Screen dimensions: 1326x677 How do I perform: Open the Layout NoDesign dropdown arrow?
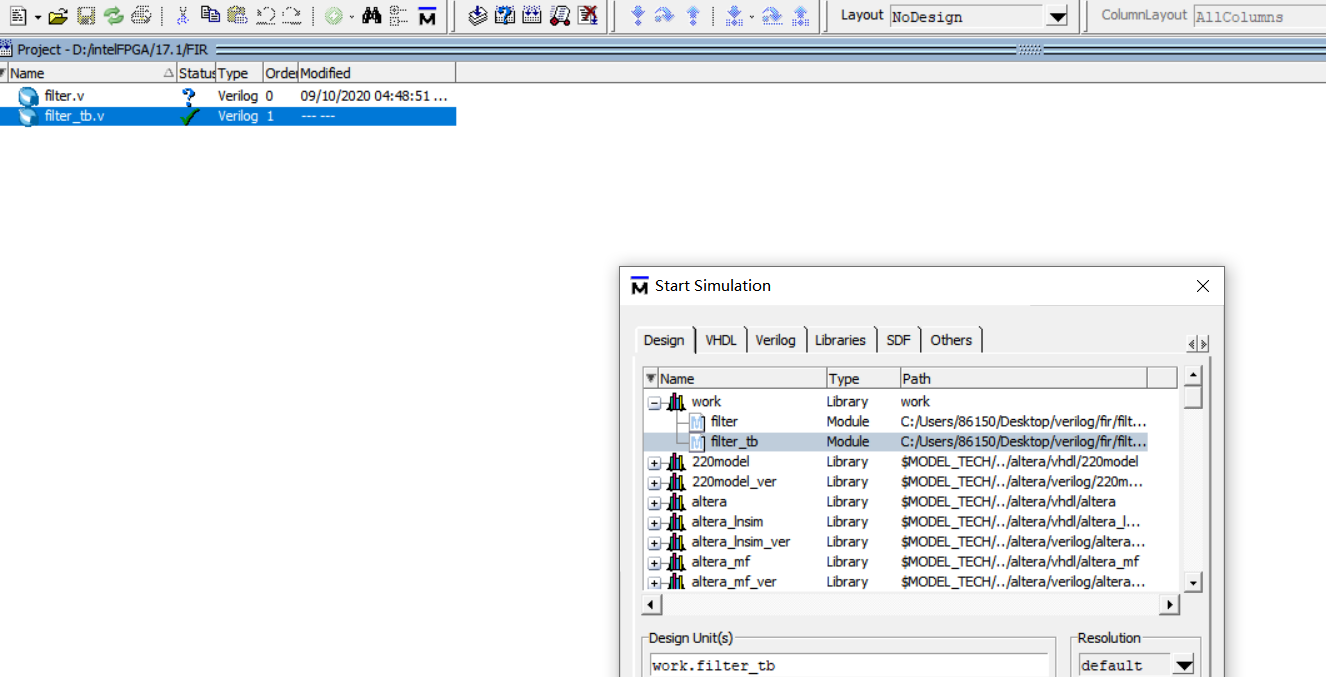click(x=1057, y=17)
